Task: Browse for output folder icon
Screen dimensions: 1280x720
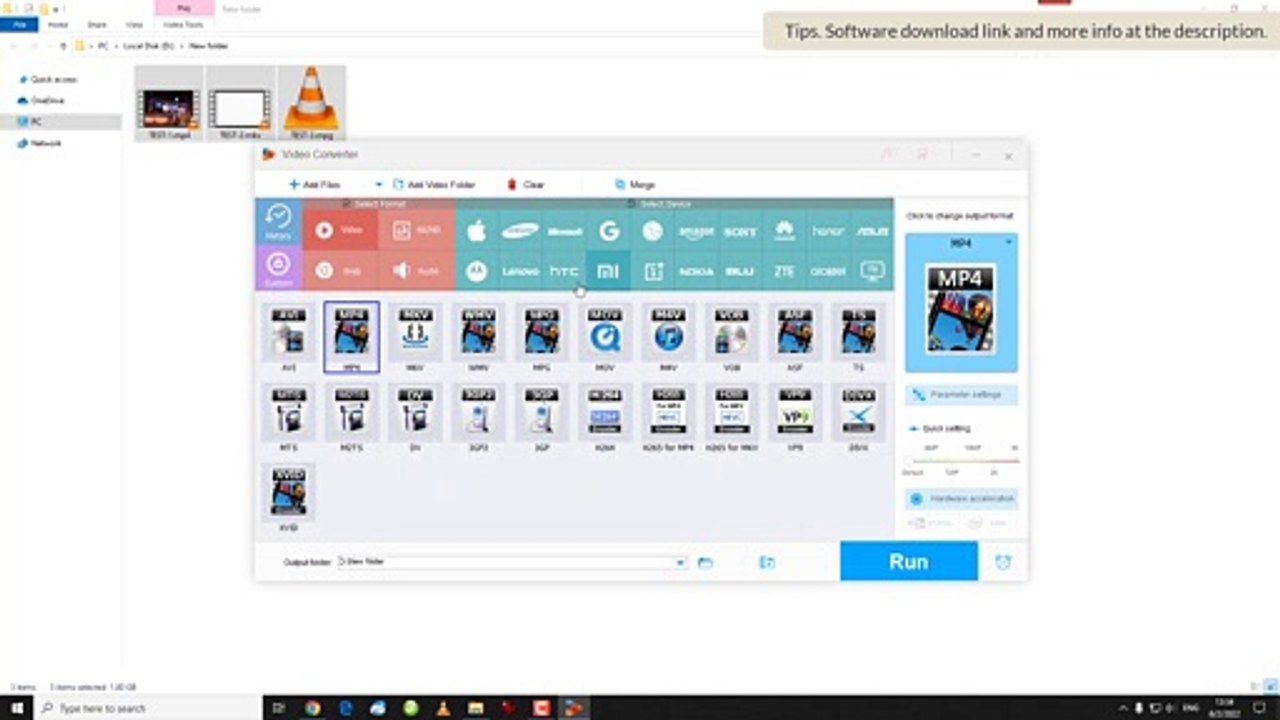Action: [706, 563]
